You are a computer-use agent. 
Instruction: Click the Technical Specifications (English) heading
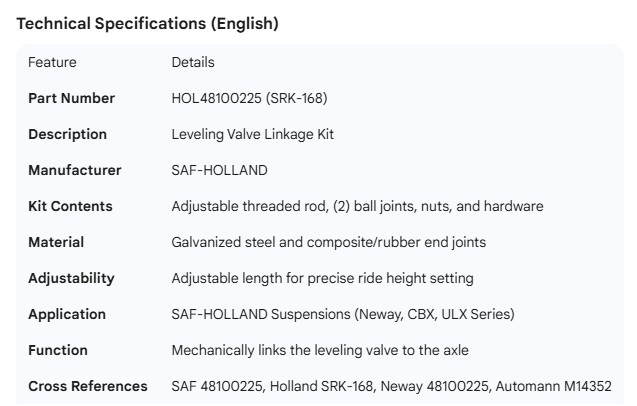(148, 24)
